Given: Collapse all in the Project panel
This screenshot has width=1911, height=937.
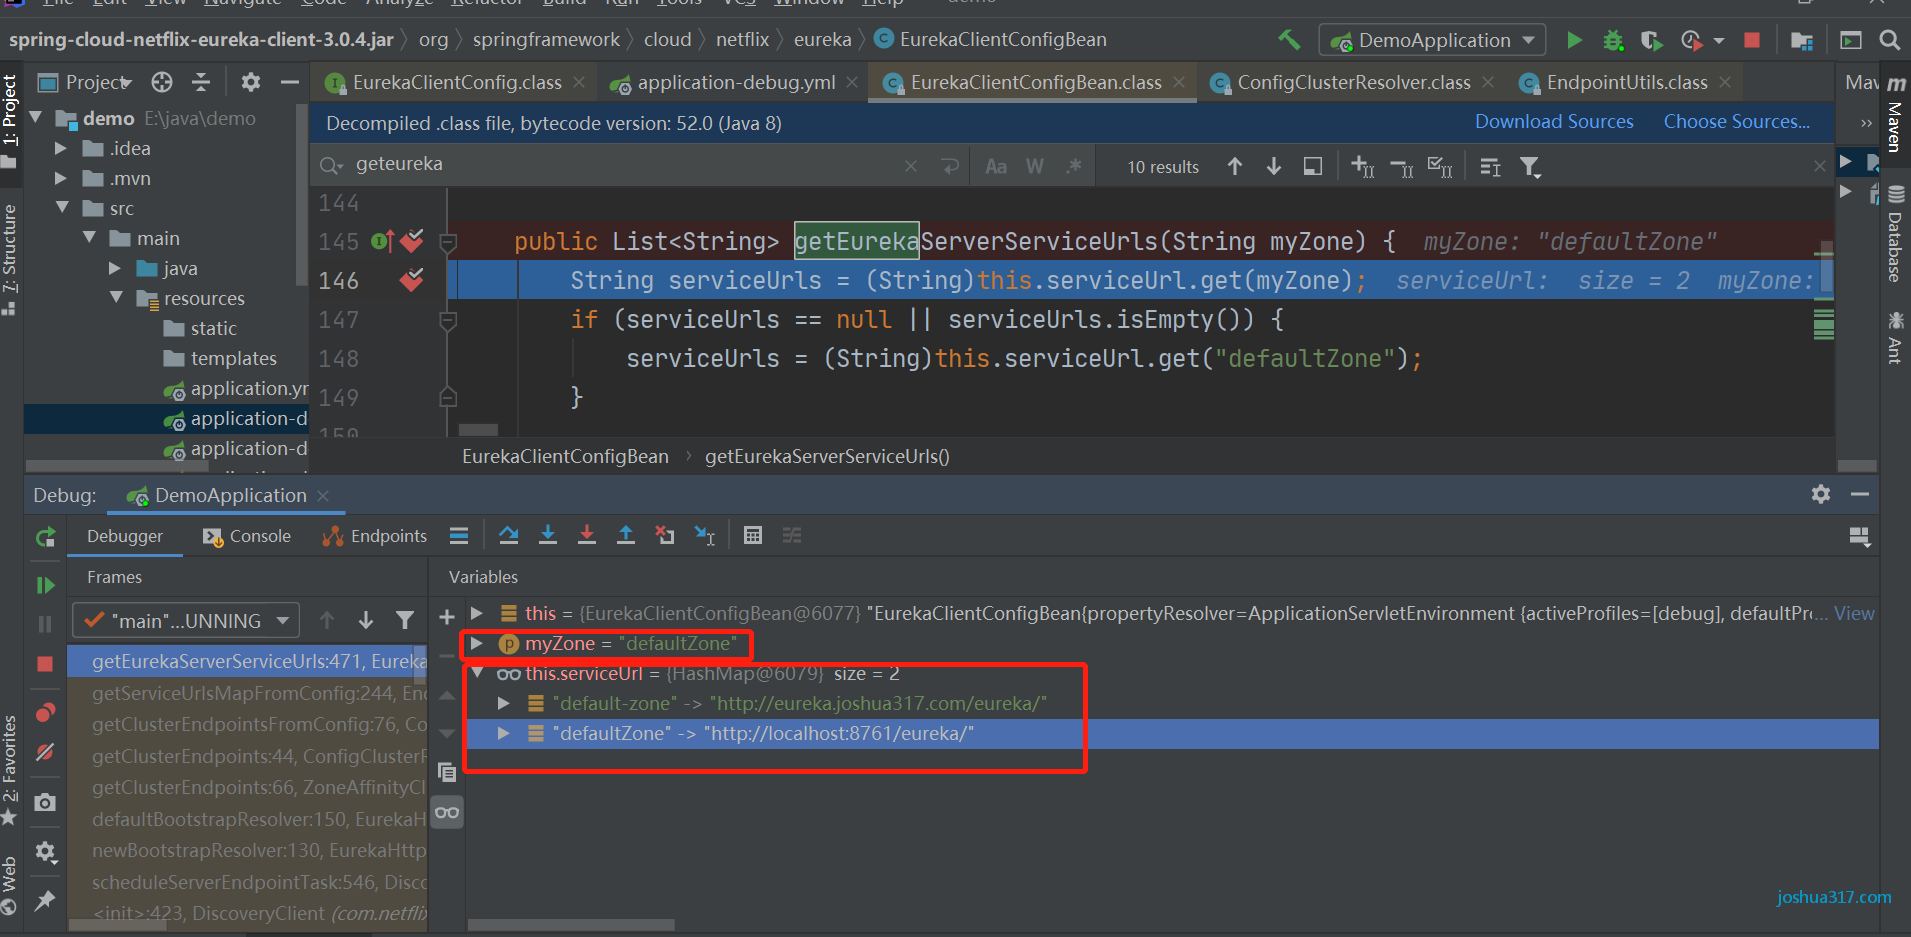Looking at the screenshot, I should [x=201, y=82].
